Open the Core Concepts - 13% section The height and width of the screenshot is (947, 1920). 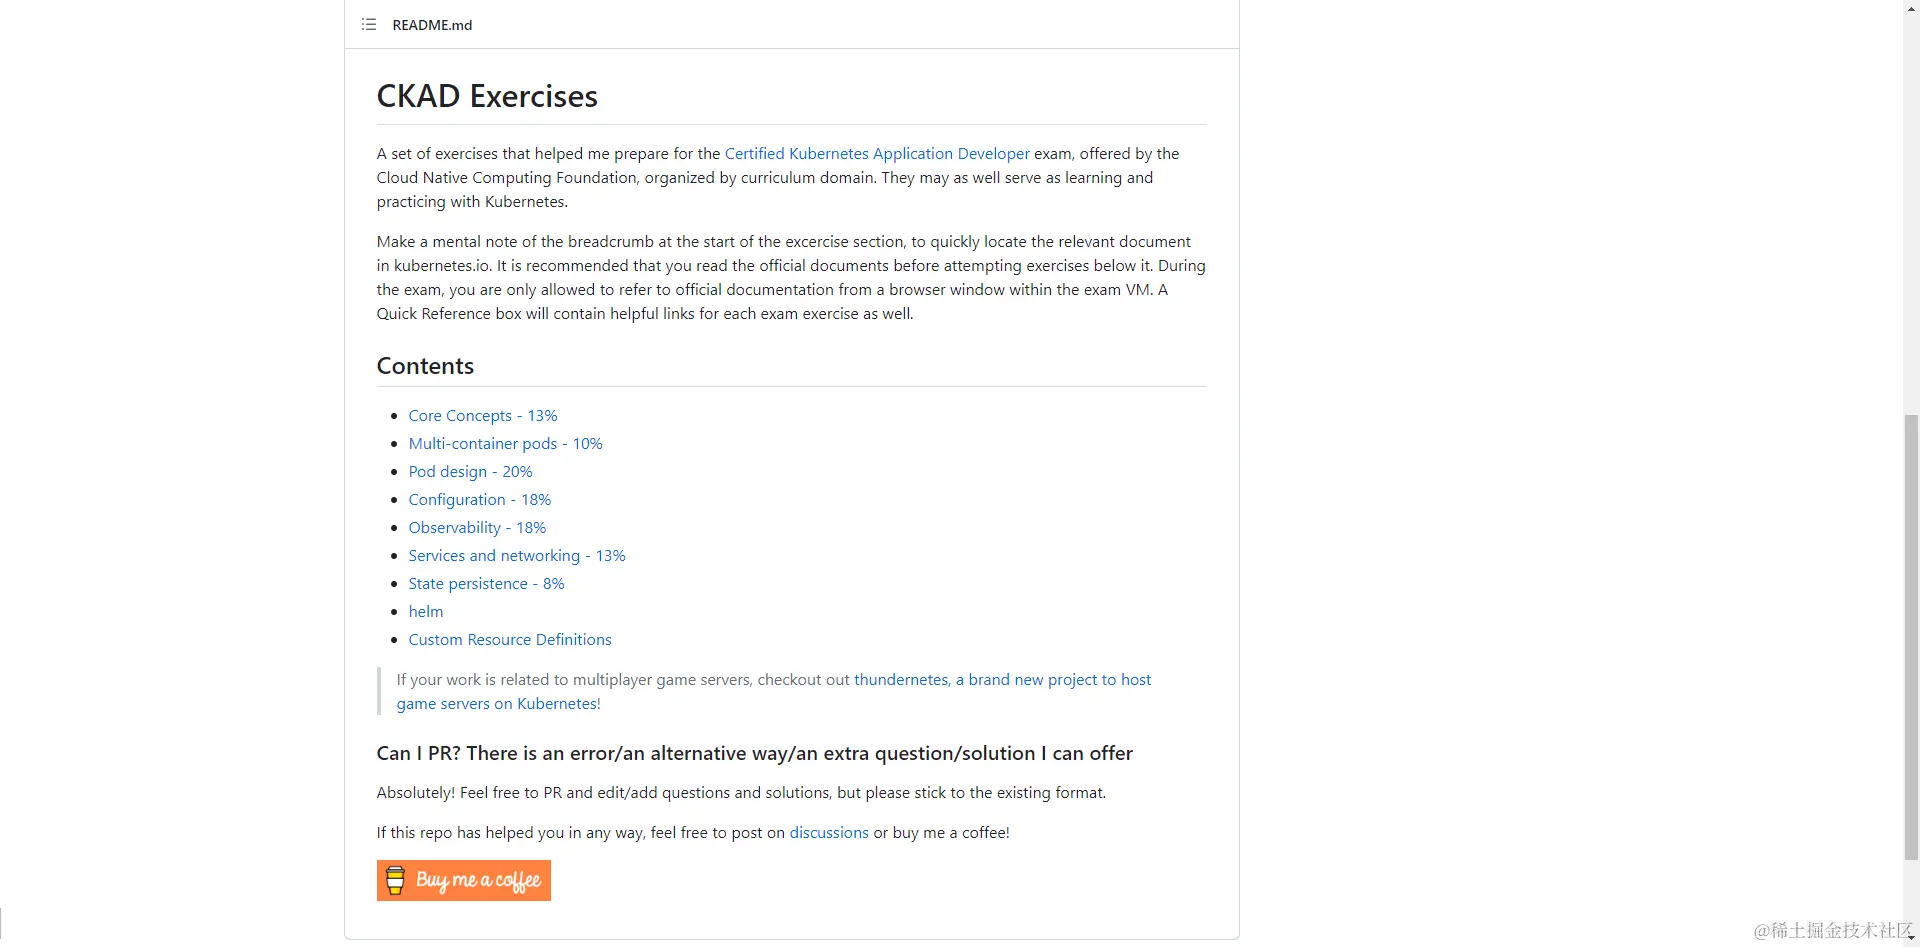pos(482,415)
